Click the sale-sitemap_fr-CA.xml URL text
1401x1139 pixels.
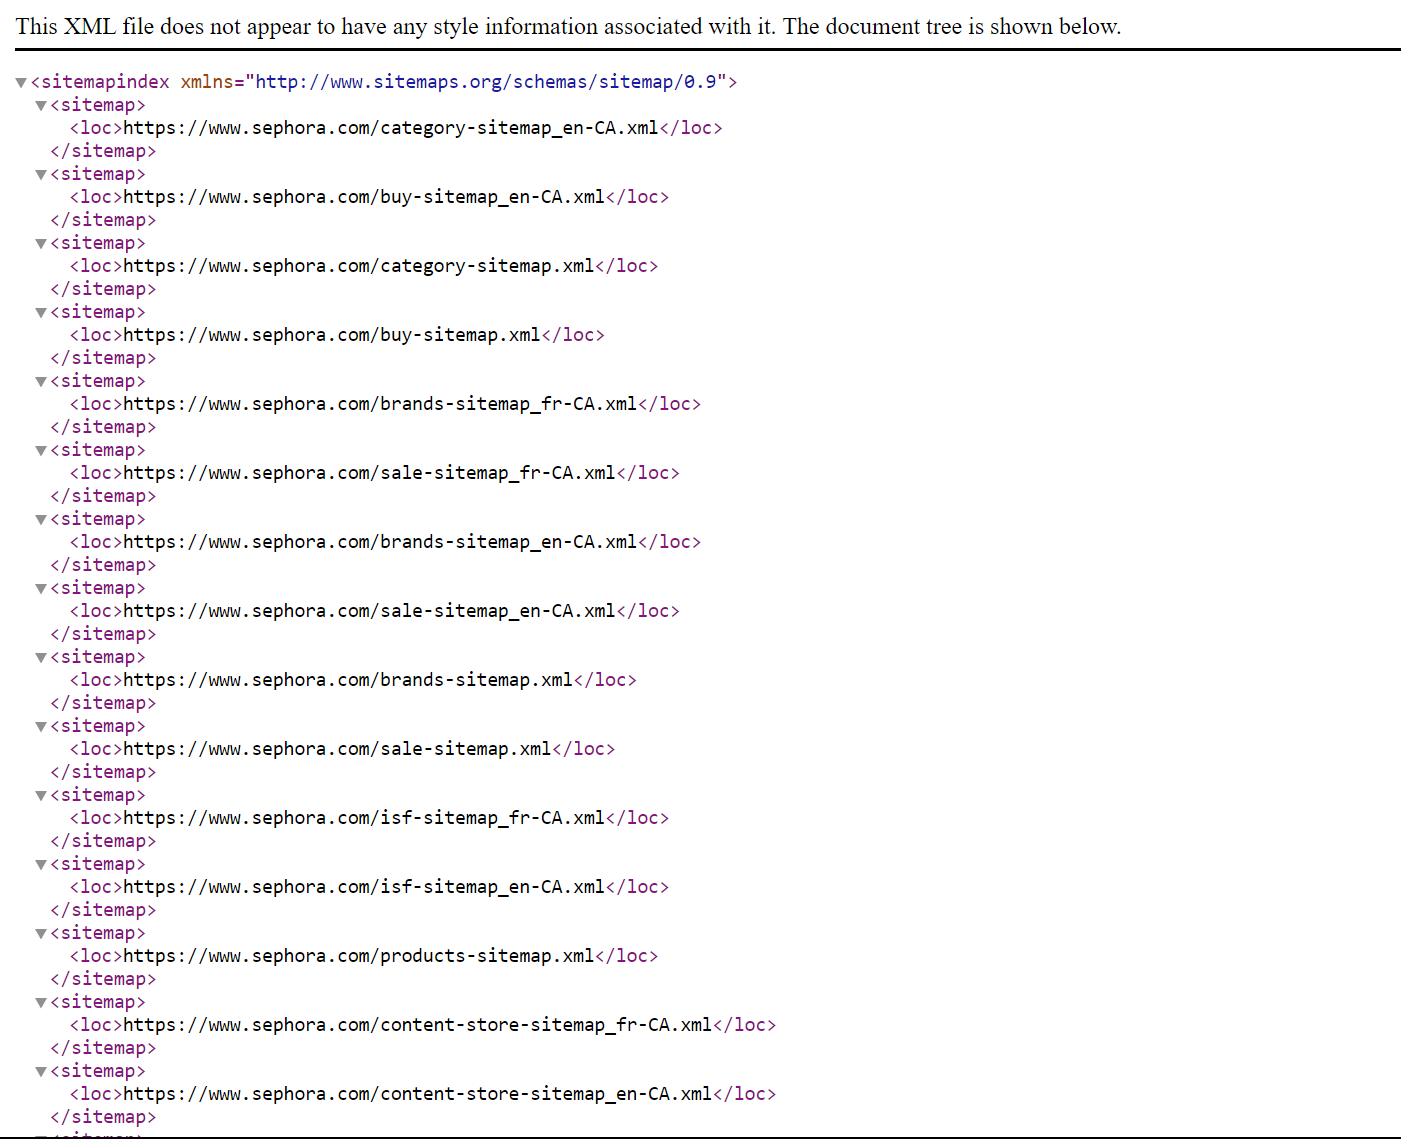pos(369,473)
